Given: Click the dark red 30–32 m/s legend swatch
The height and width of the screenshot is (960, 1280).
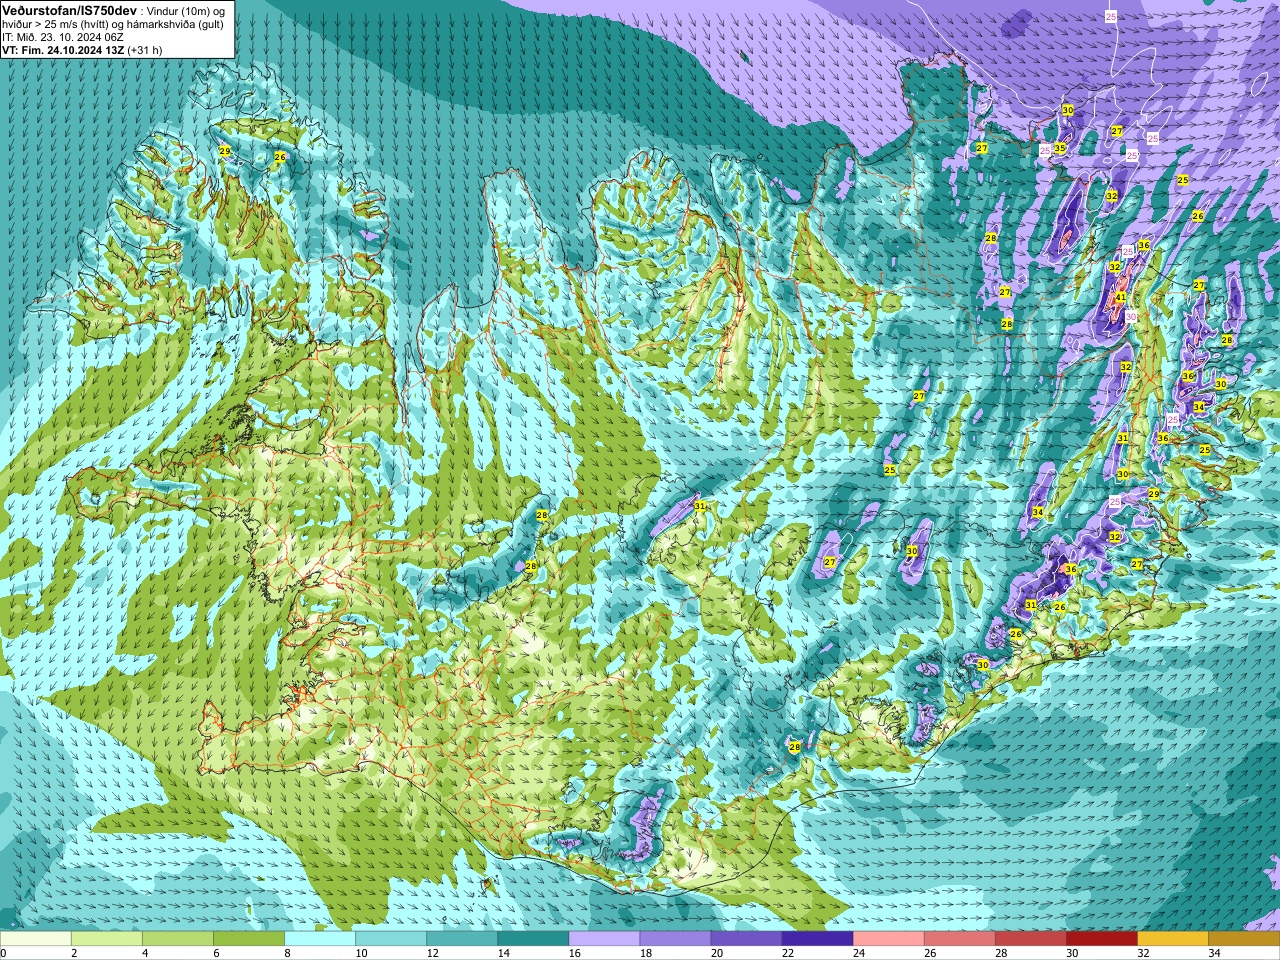Looking at the screenshot, I should 1101,939.
